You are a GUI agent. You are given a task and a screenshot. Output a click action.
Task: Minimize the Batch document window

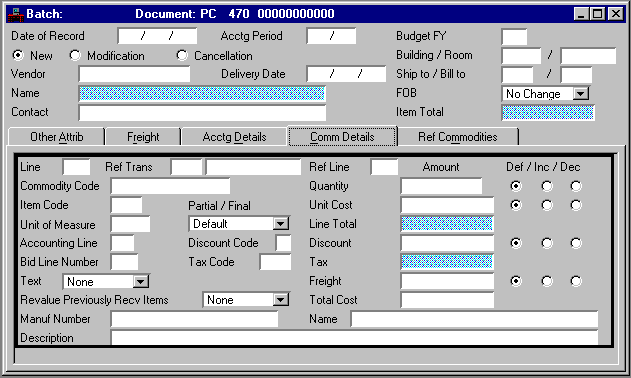tap(581, 14)
